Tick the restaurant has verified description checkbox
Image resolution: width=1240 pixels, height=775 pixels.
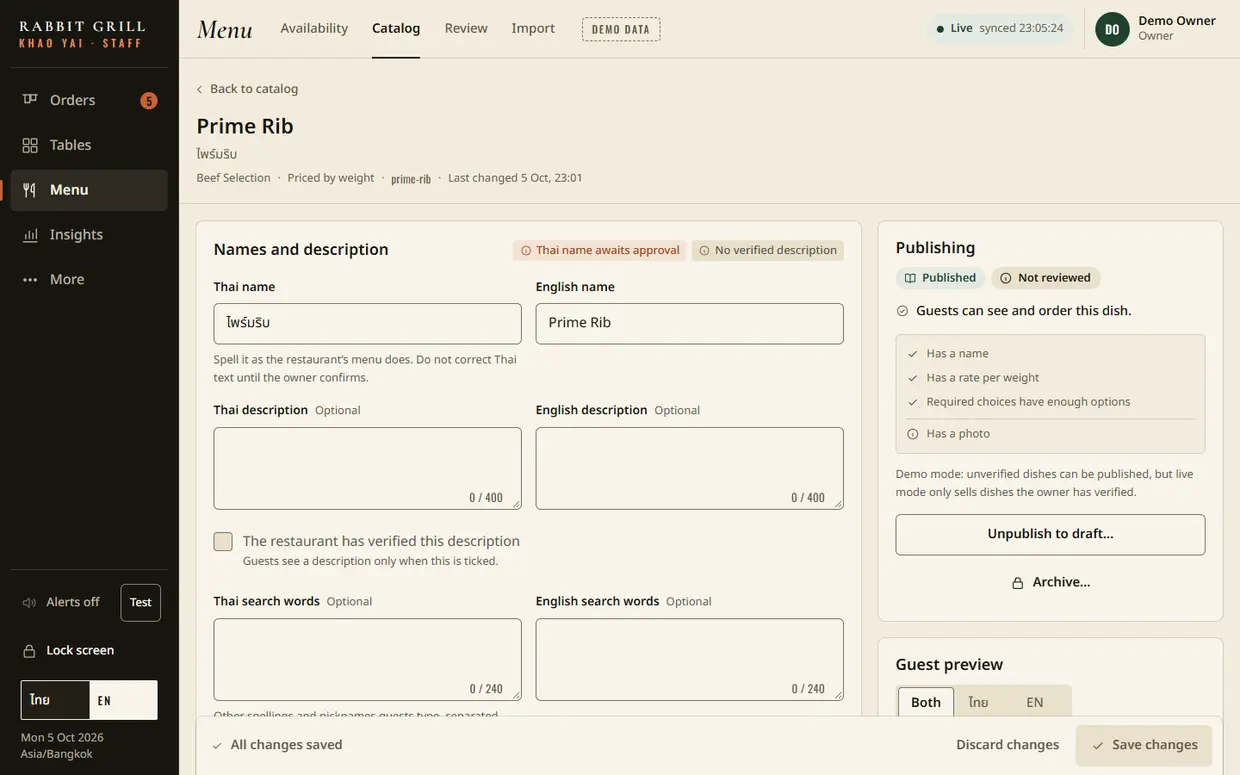(223, 542)
